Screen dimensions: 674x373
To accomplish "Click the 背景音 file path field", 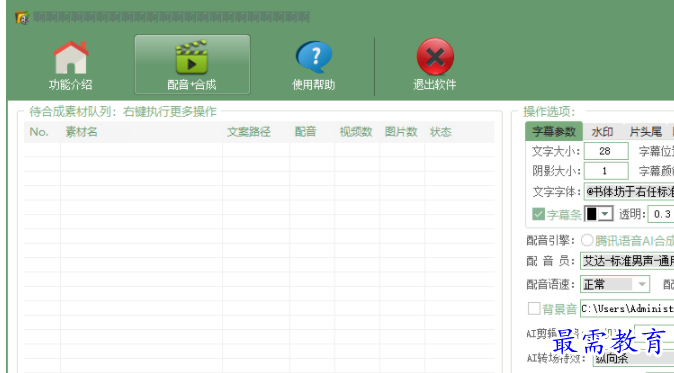I will [627, 308].
